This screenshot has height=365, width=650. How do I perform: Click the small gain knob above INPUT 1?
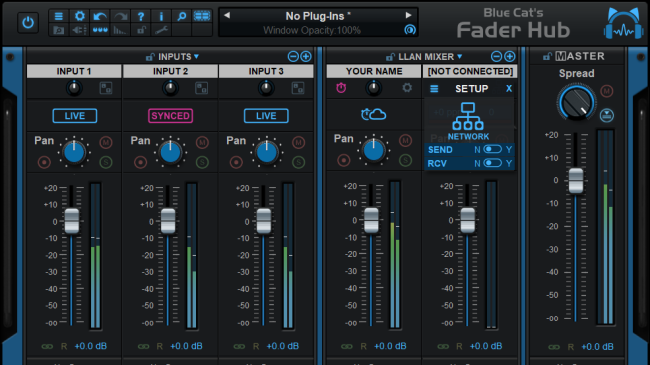click(74, 88)
